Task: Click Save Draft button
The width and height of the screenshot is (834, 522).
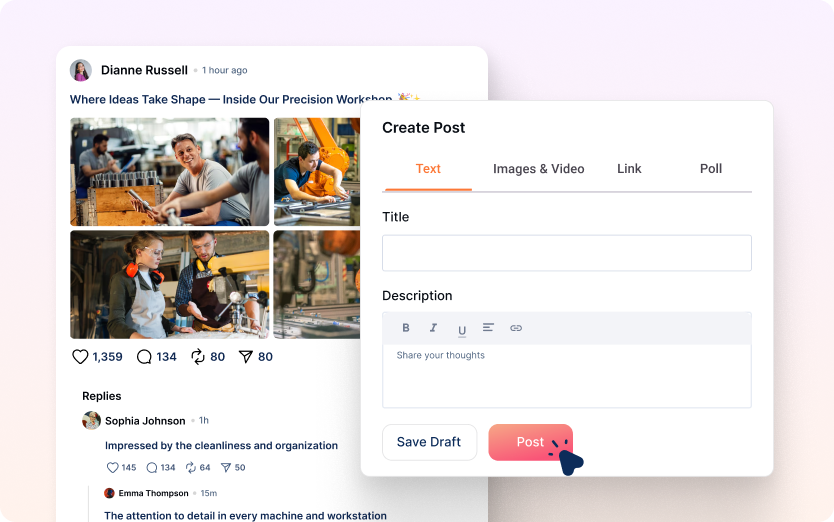Action: (x=429, y=442)
